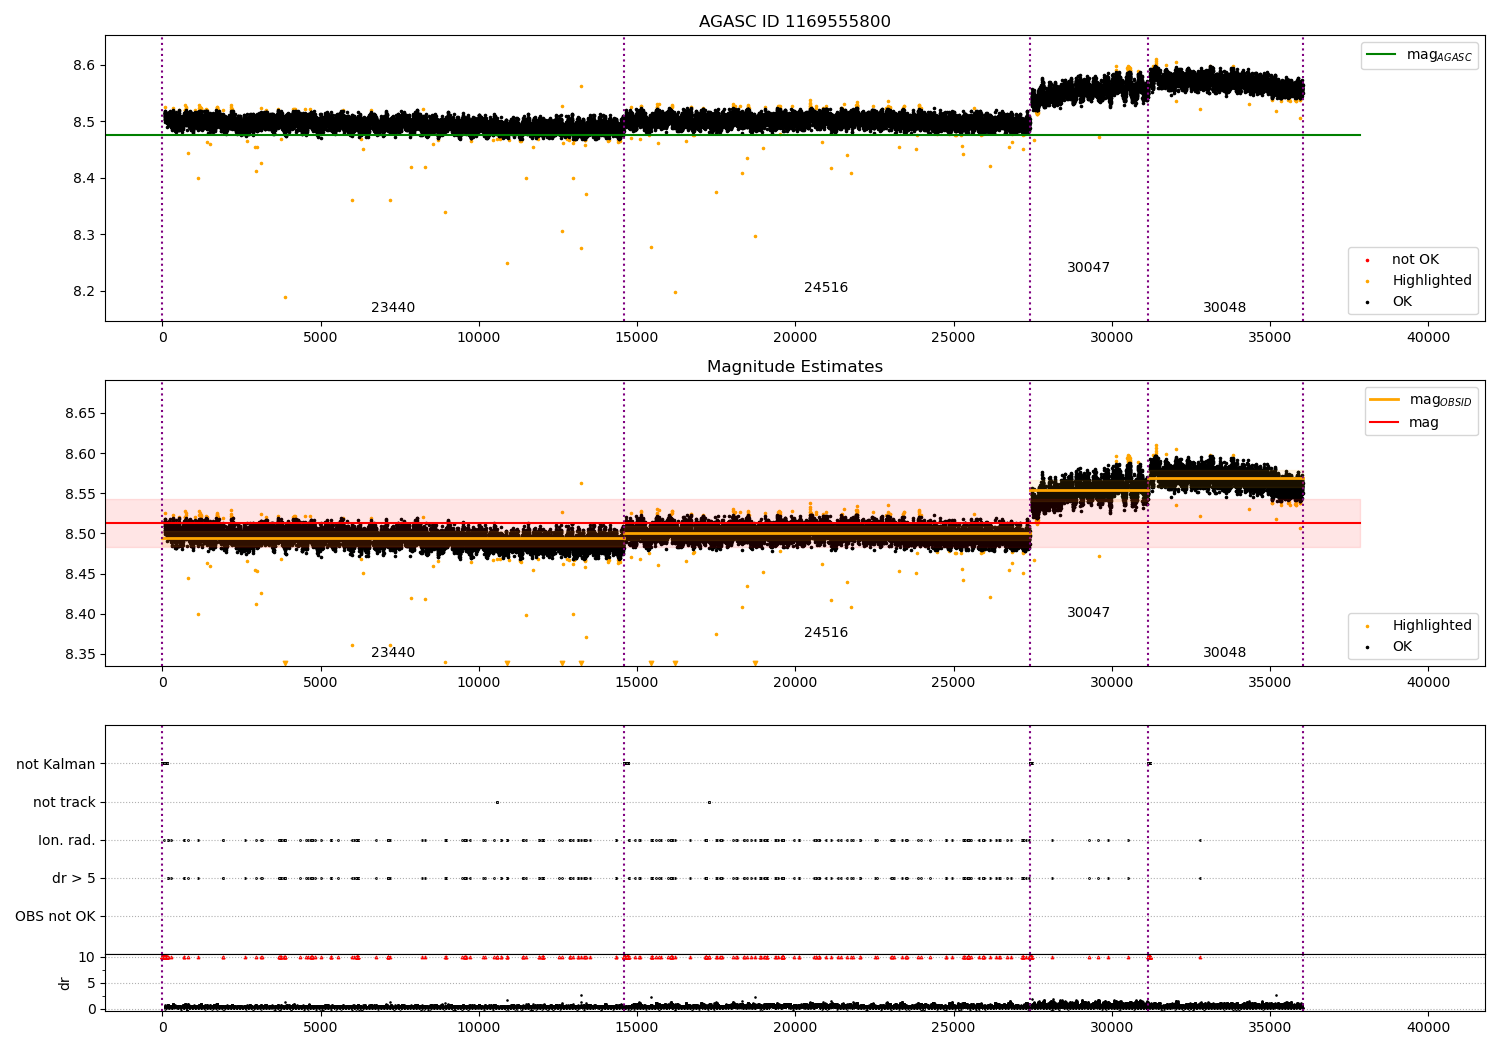Click the dr axis tick "10"
The image size is (1500, 1050).
[87, 958]
